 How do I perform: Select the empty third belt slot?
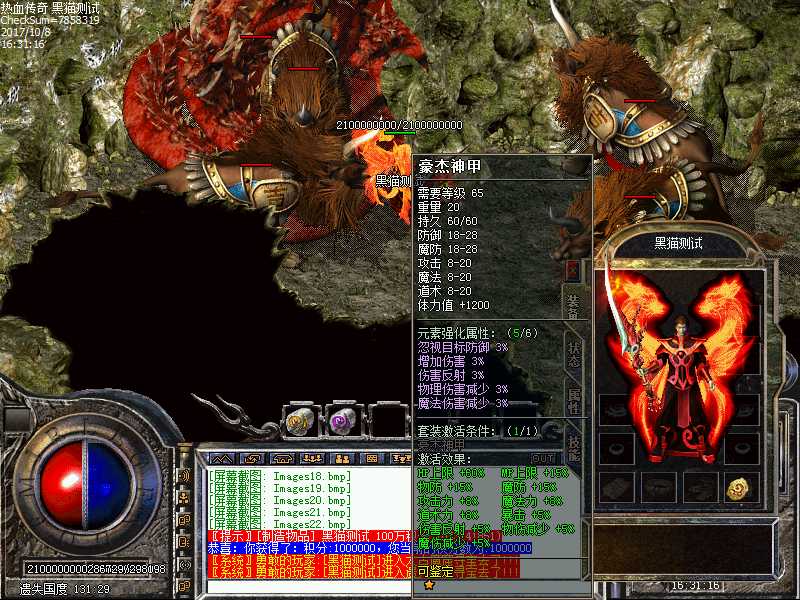(x=389, y=421)
